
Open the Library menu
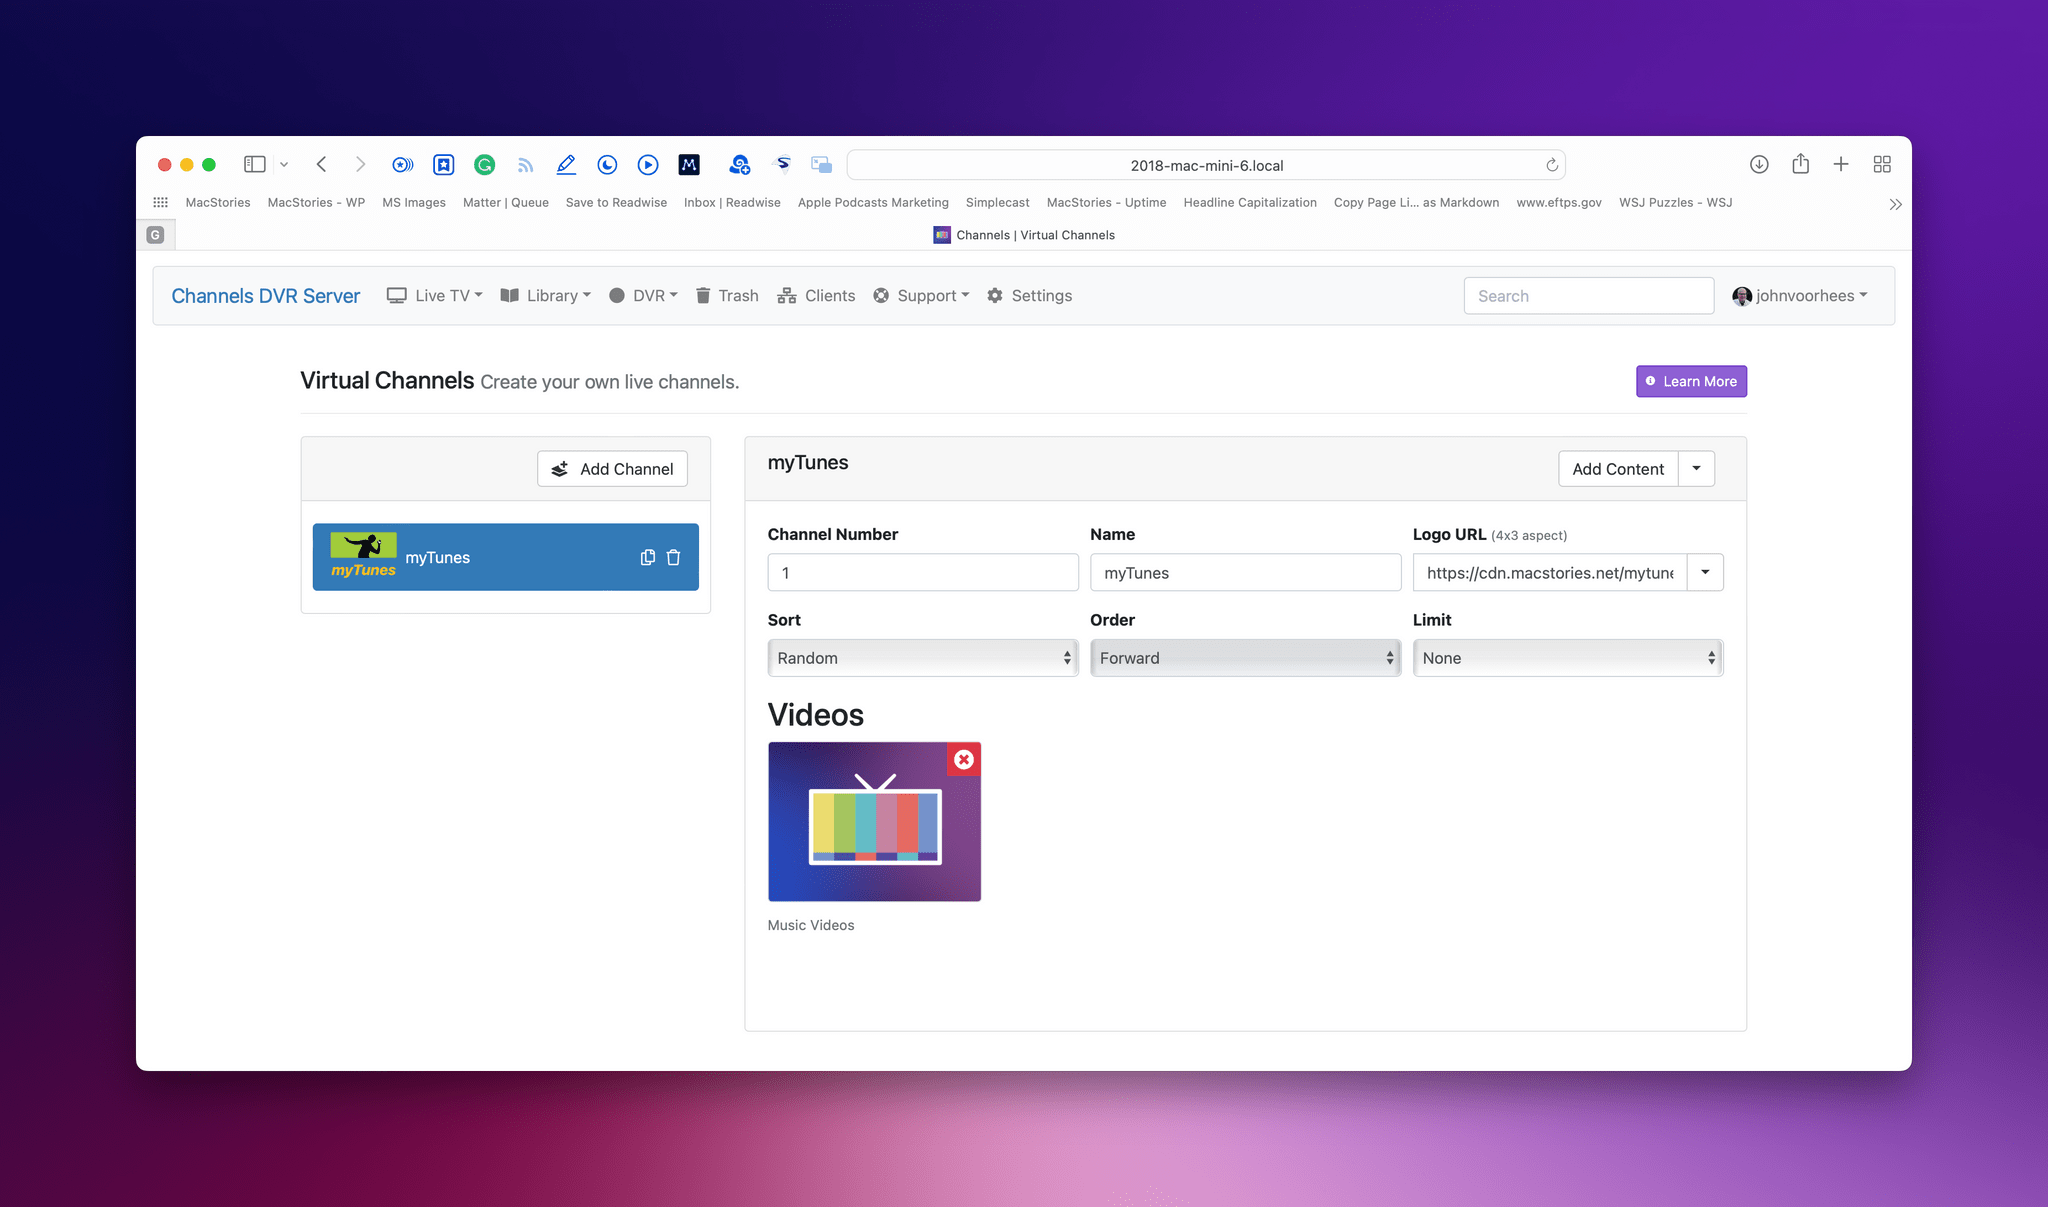[x=545, y=295]
